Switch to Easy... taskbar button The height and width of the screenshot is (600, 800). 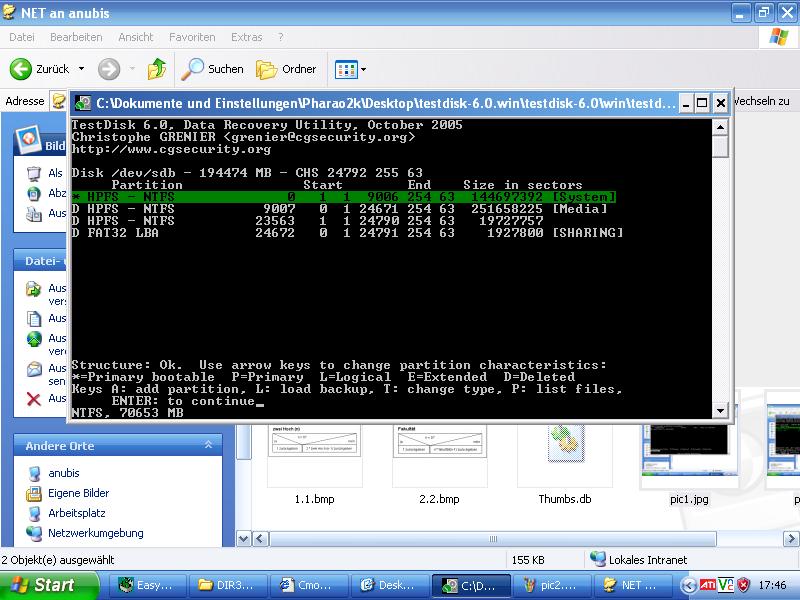coord(146,585)
